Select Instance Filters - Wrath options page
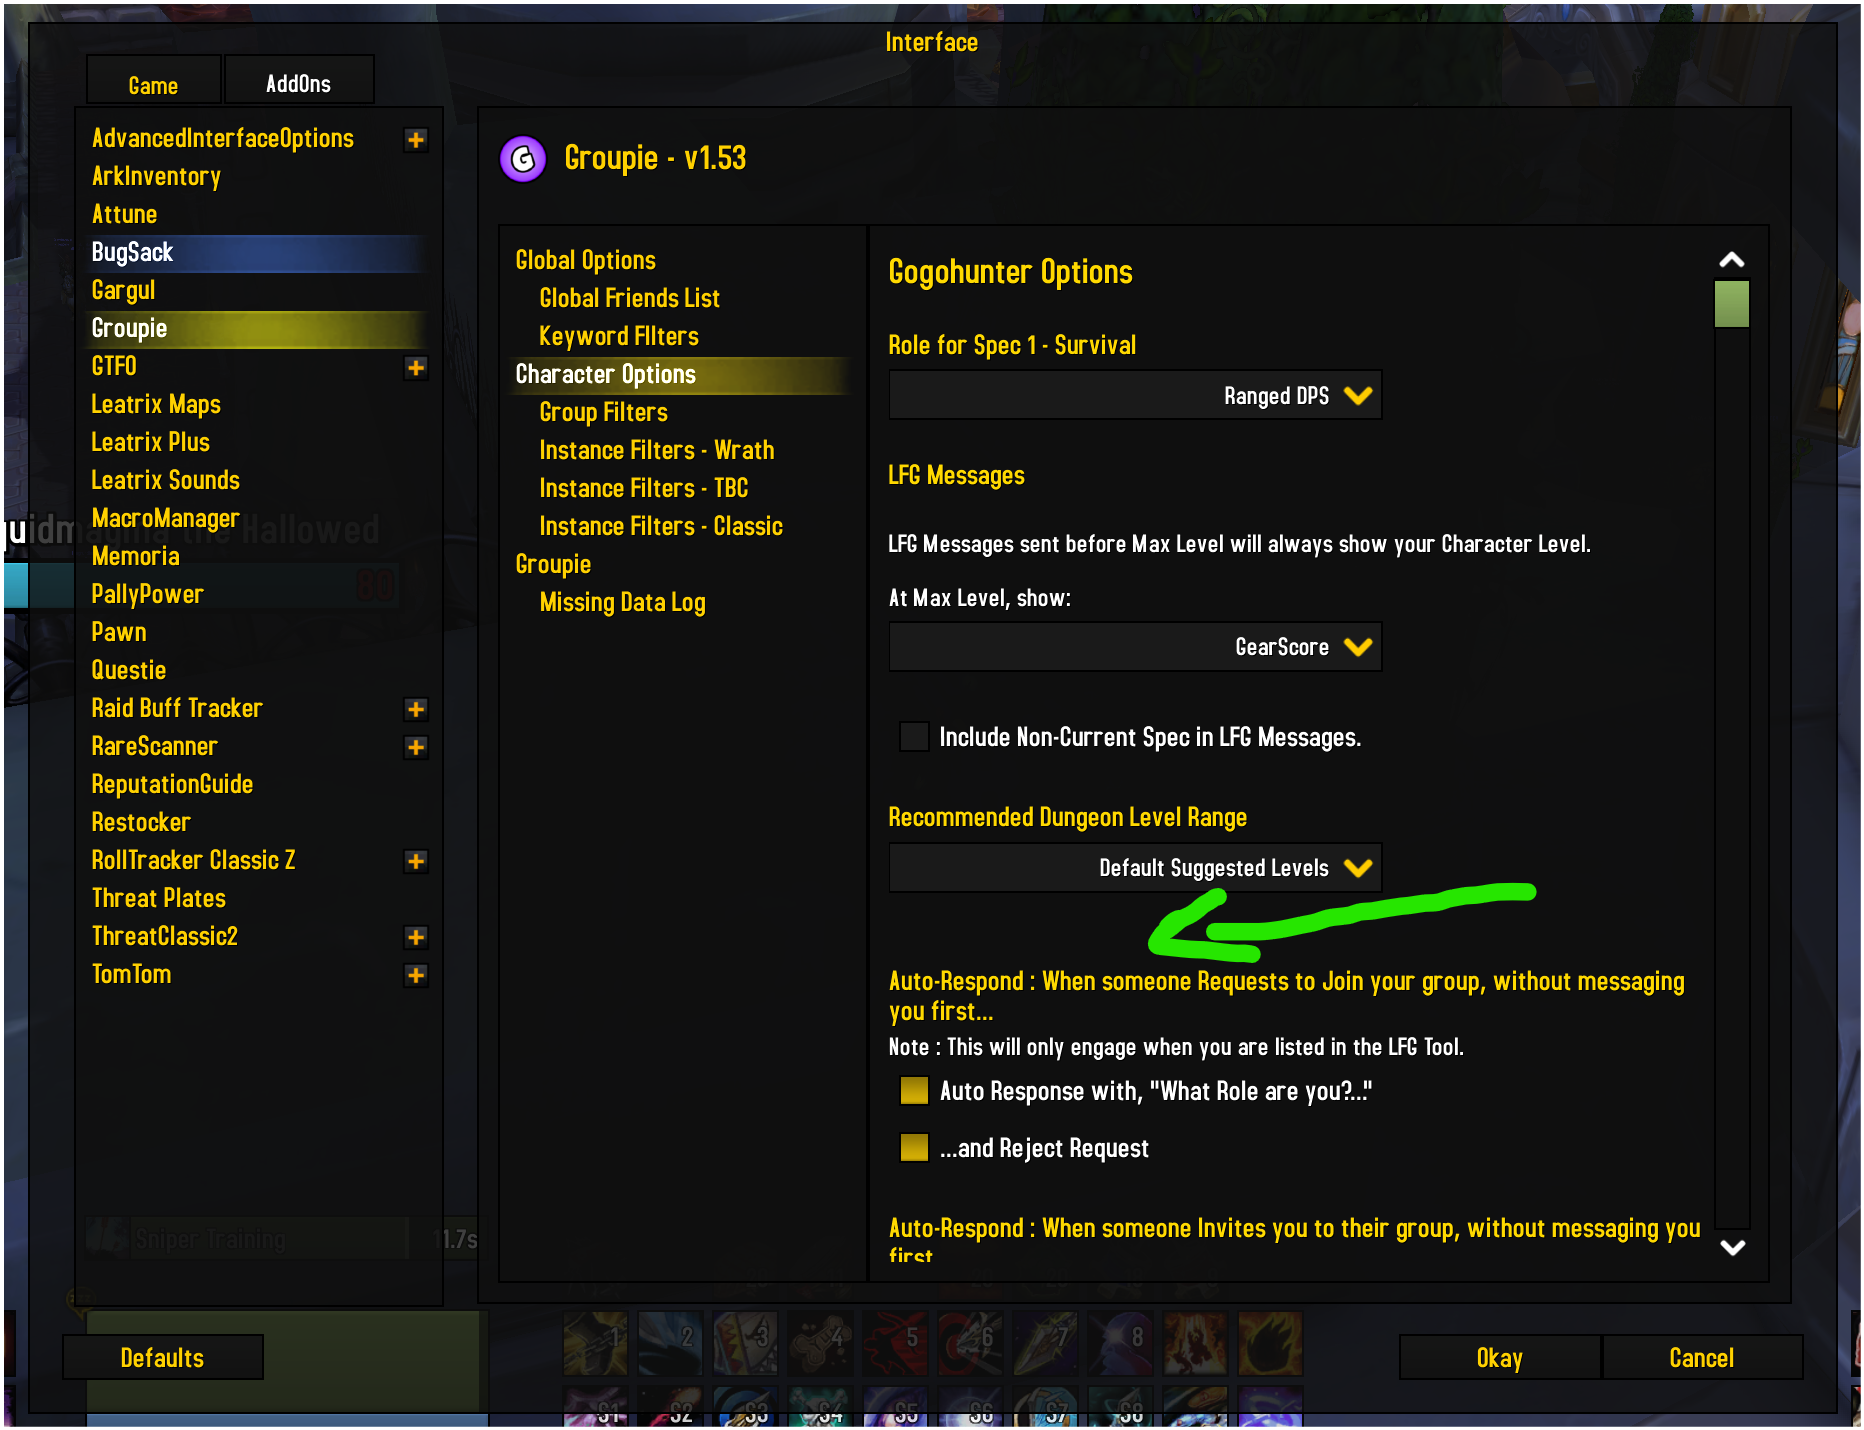Image resolution: width=1864 pixels, height=1430 pixels. 656,450
